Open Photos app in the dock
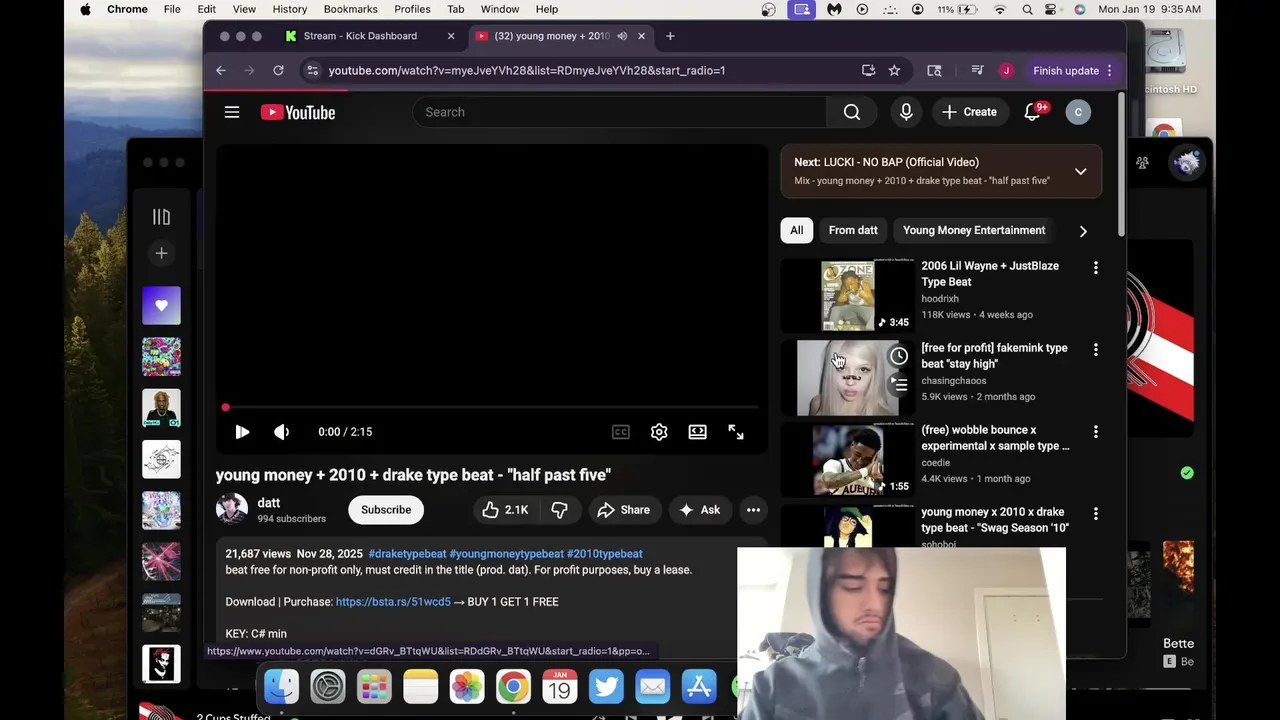Screen dimensions: 1280x720 (467, 687)
